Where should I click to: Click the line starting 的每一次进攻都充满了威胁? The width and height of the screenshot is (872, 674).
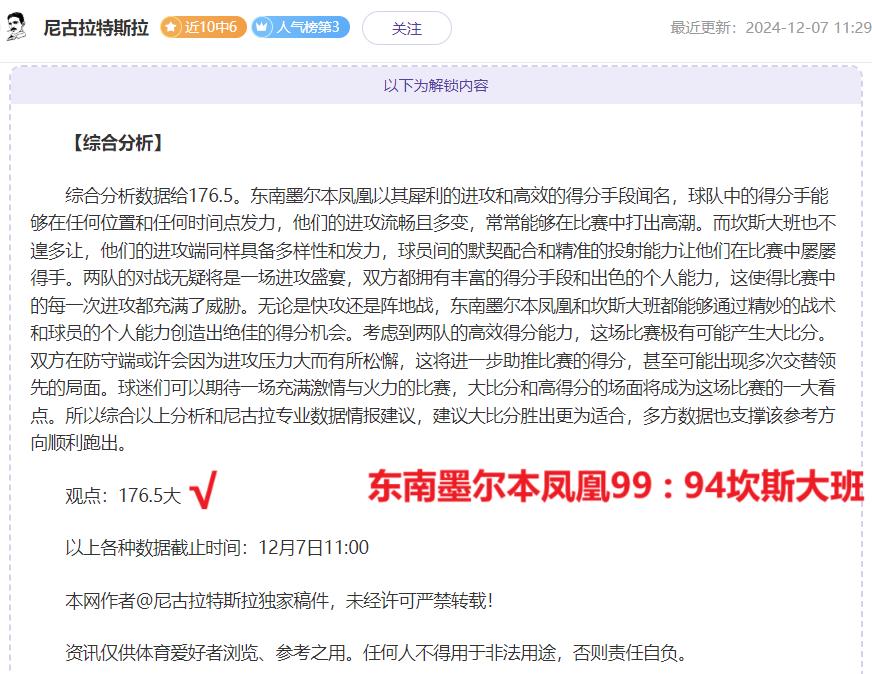pyautogui.click(x=433, y=305)
